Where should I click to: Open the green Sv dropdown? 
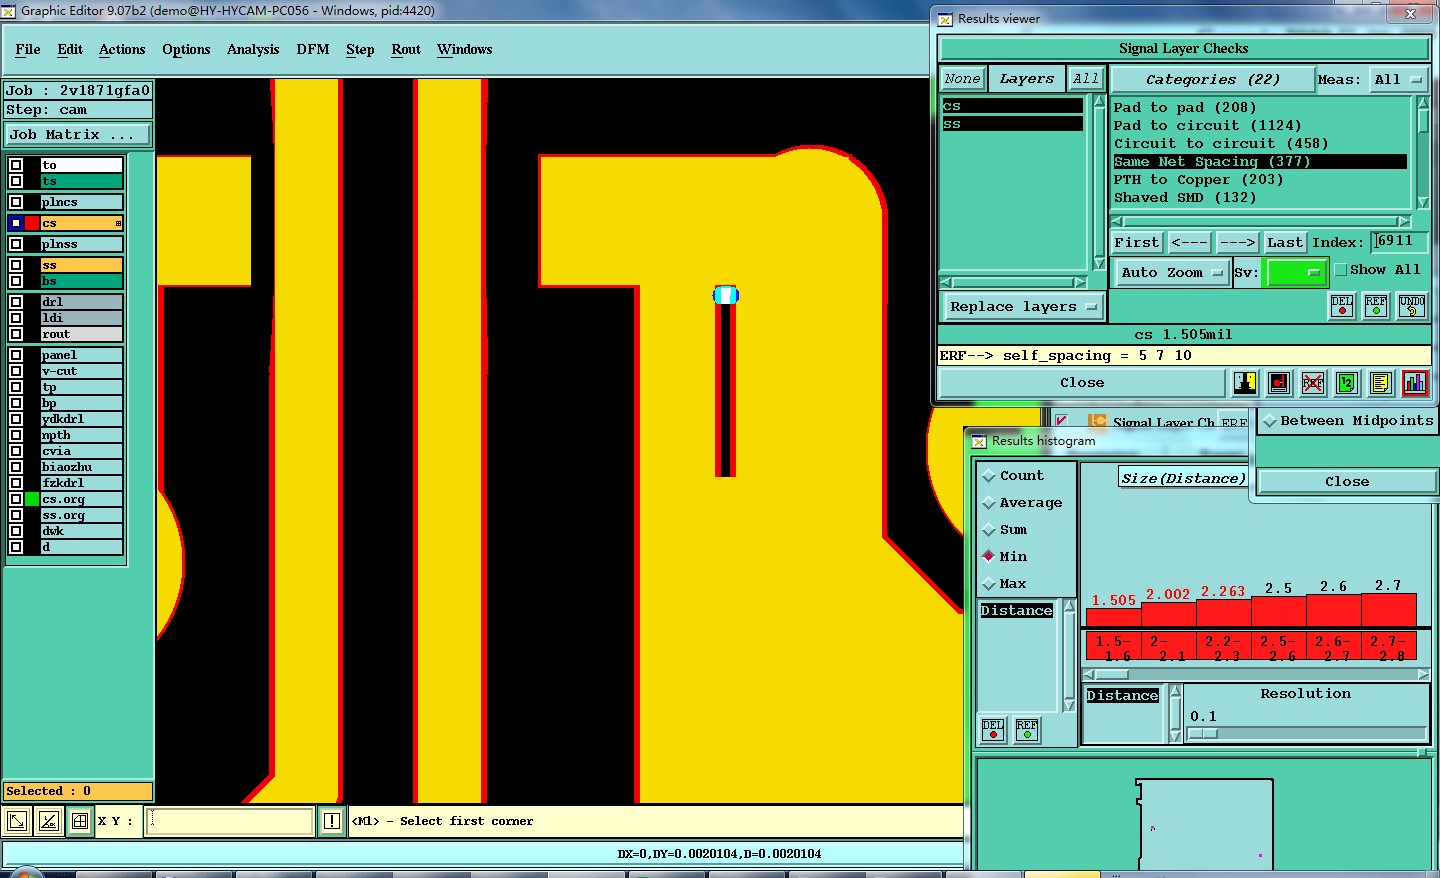click(1296, 272)
